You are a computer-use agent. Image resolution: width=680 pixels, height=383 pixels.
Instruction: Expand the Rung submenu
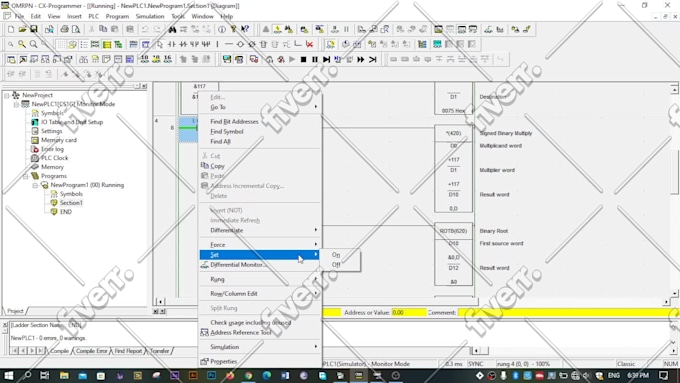tap(259, 279)
